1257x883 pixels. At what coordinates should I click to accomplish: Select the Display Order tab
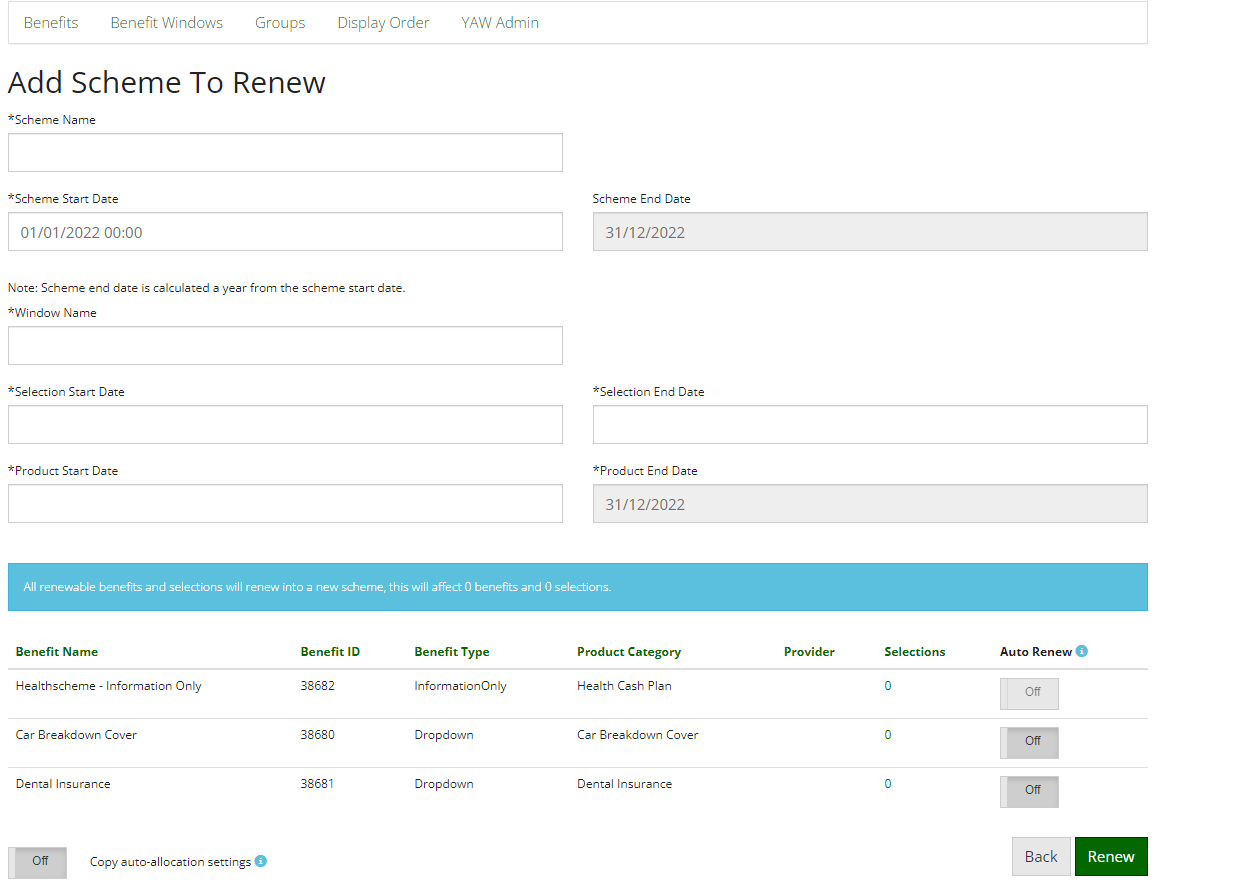pyautogui.click(x=383, y=22)
